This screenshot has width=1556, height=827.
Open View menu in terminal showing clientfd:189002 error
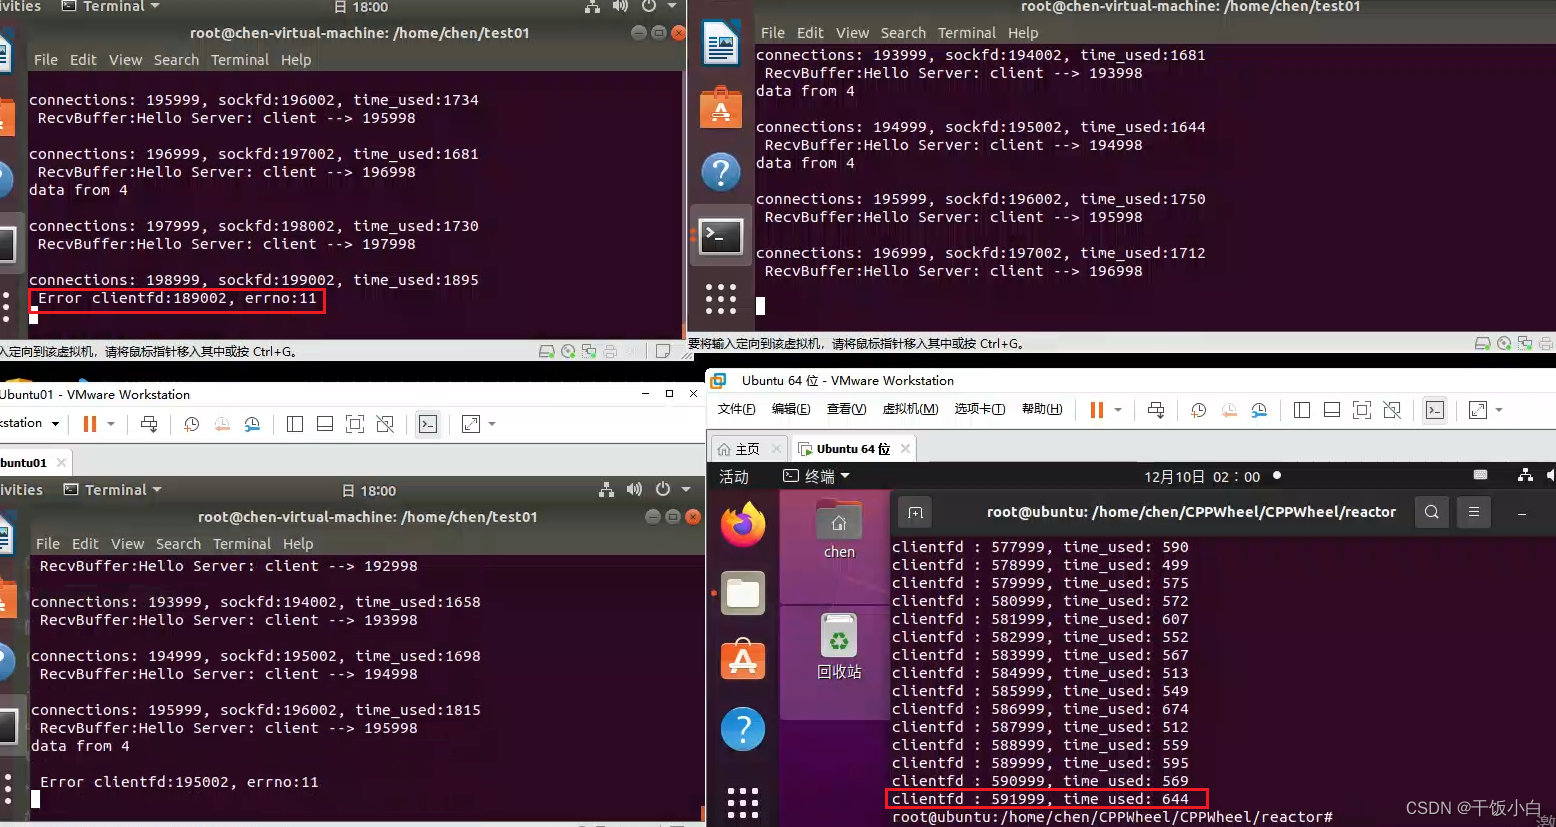125,60
